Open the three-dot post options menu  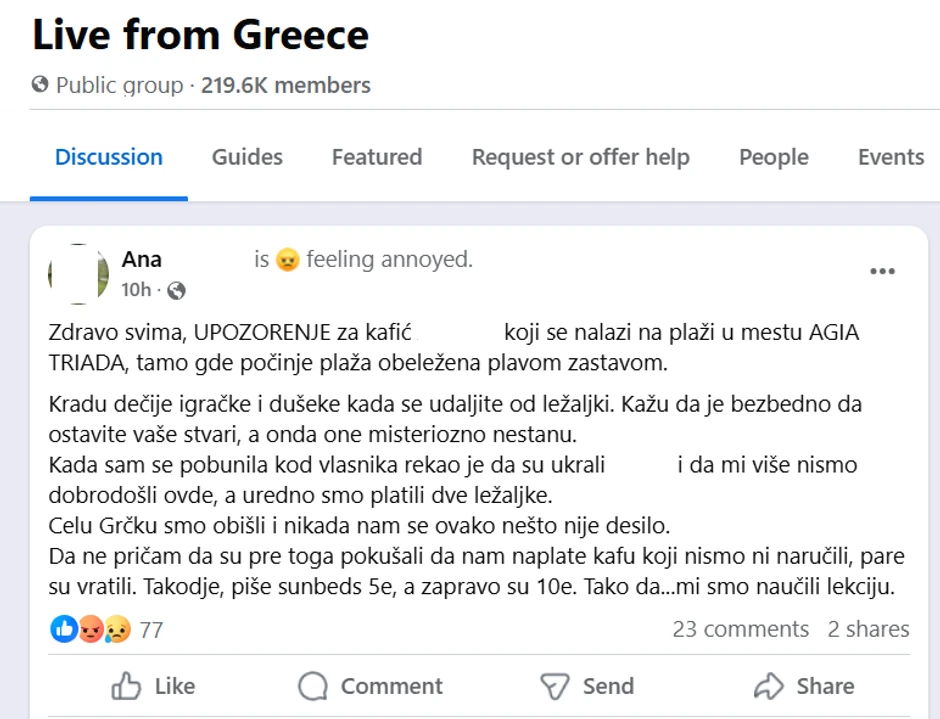click(x=882, y=272)
